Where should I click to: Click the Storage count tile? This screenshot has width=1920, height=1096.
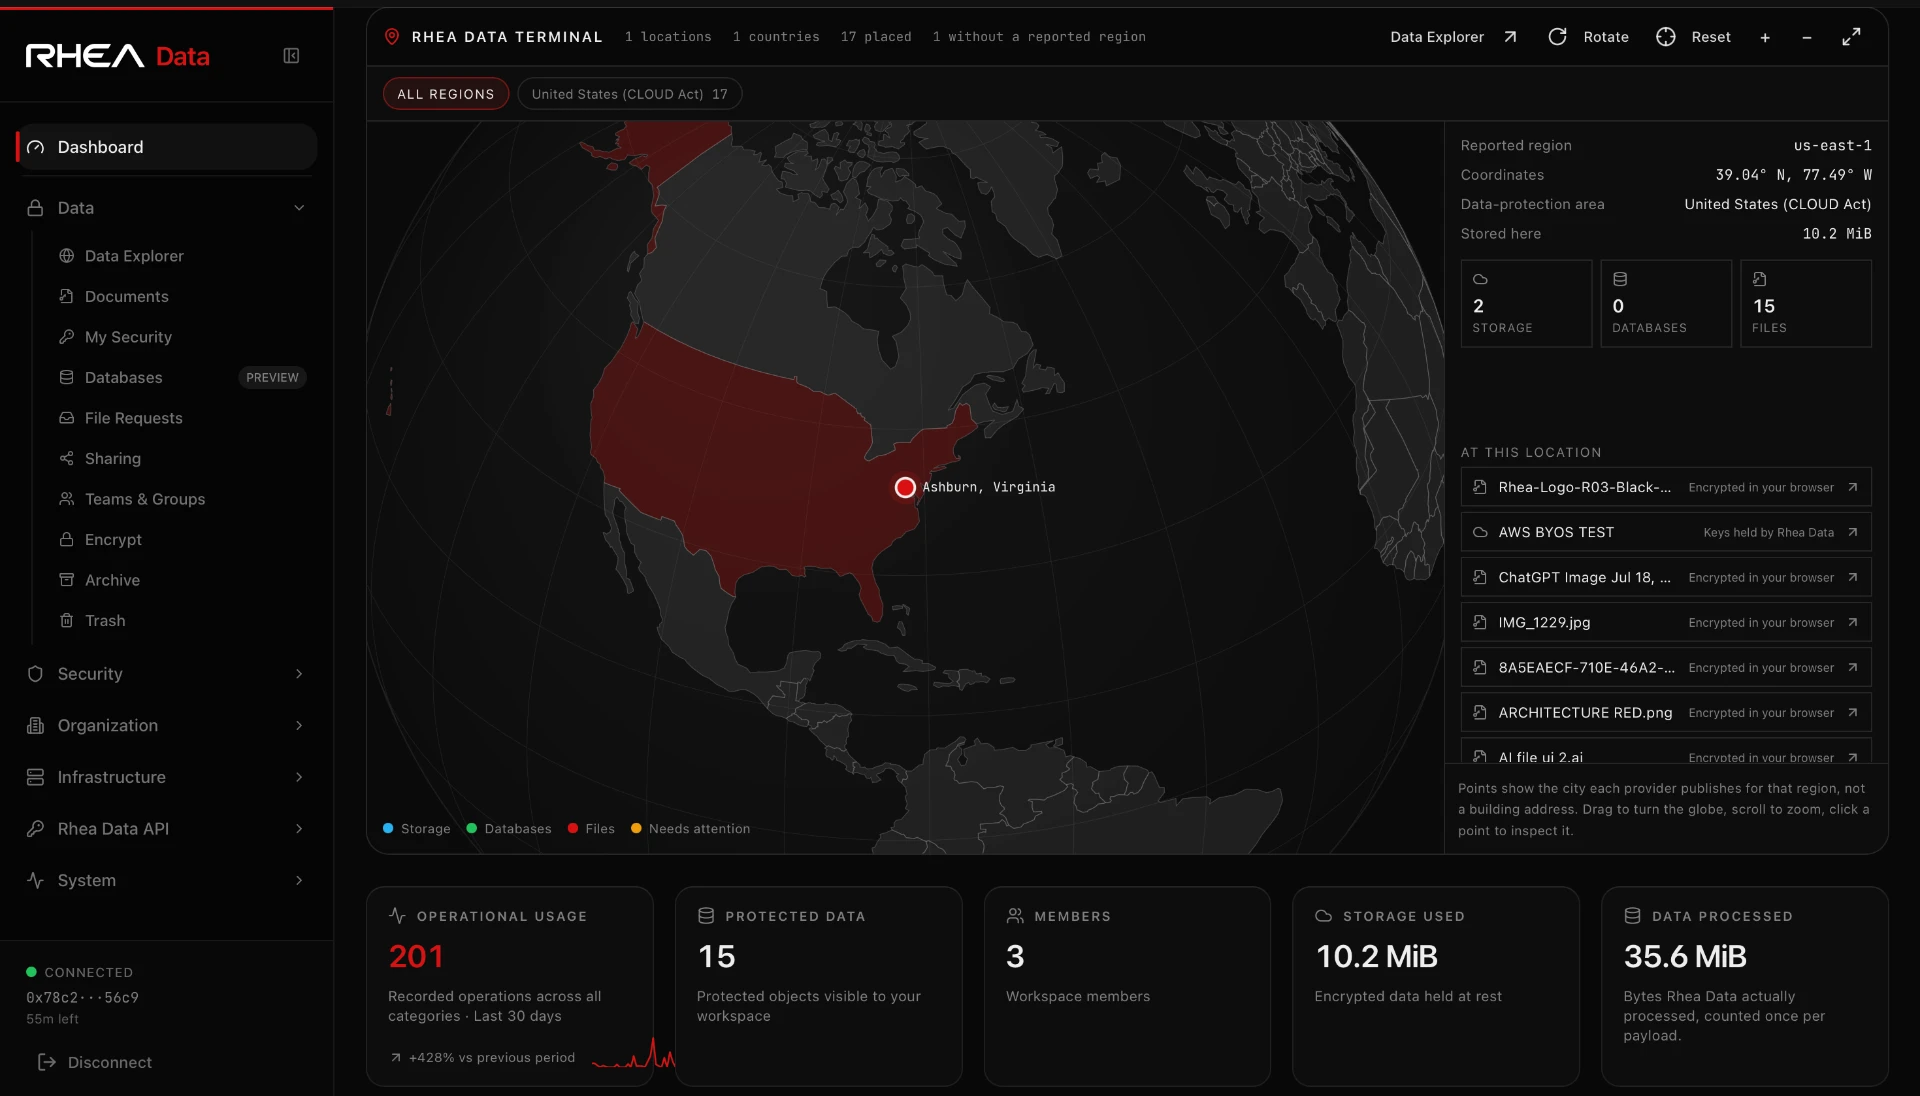[1526, 304]
